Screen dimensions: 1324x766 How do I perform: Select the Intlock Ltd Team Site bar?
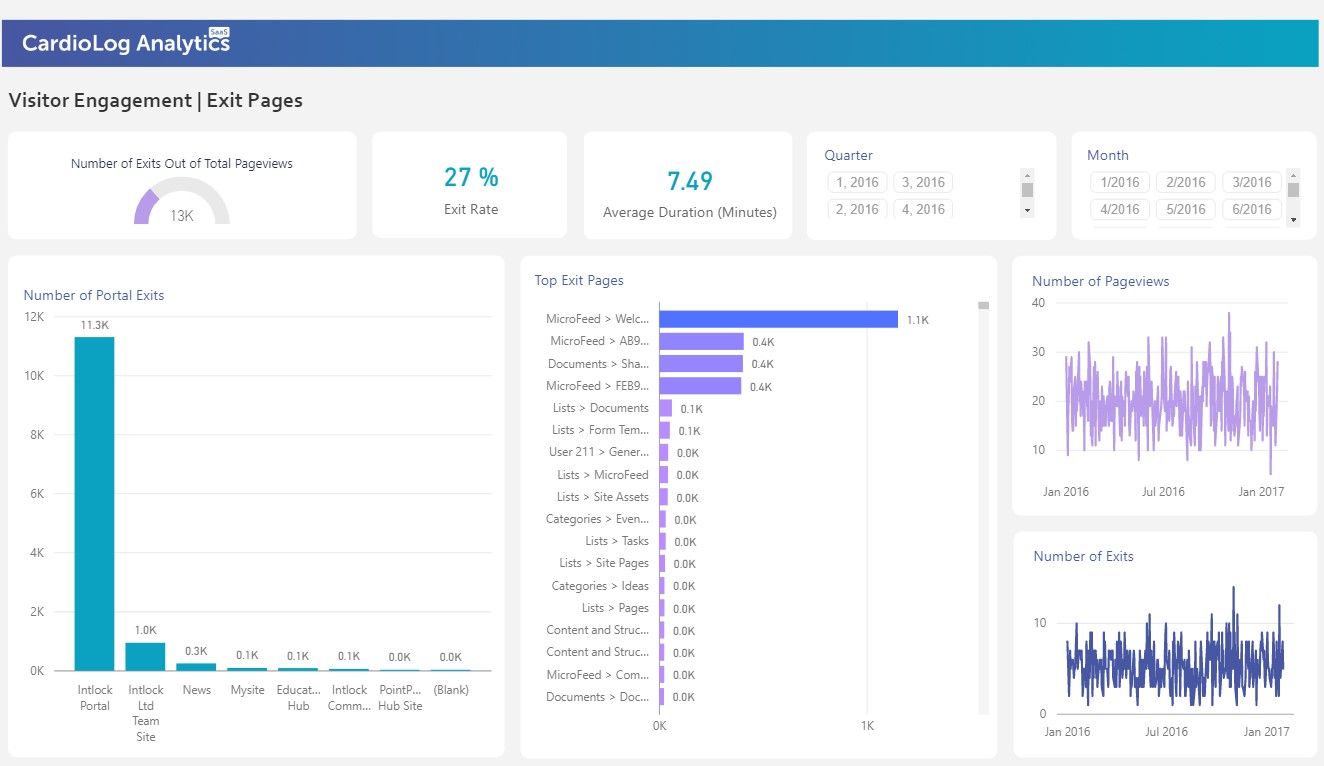[x=146, y=656]
